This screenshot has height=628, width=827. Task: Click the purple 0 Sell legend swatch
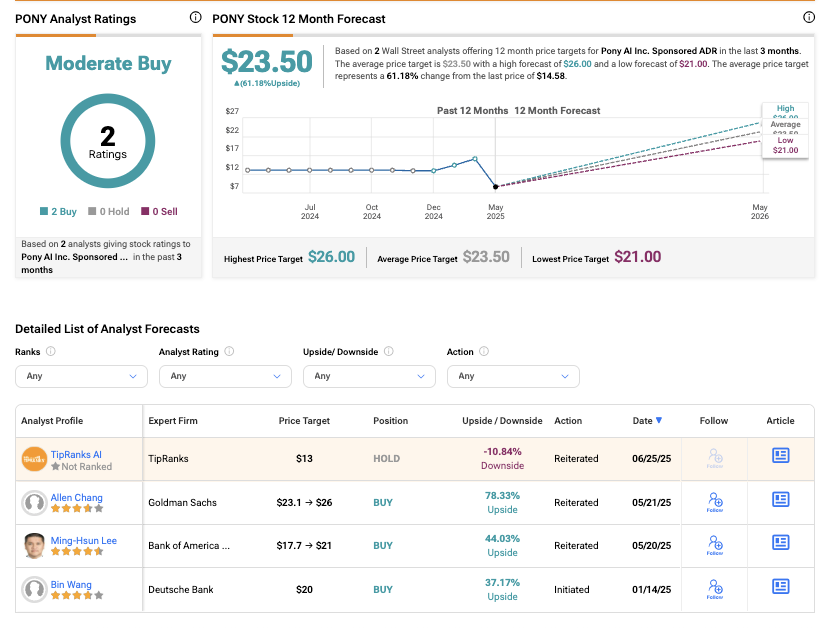pyautogui.click(x=145, y=211)
